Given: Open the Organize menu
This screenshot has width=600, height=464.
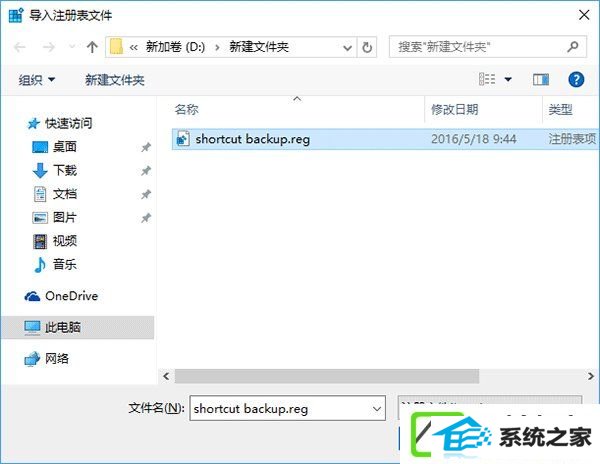Looking at the screenshot, I should click(37, 80).
